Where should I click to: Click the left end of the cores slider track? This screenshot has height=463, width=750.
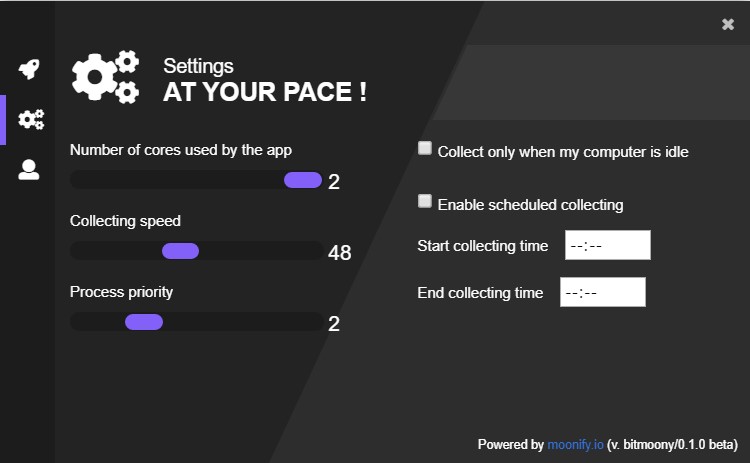tap(79, 180)
